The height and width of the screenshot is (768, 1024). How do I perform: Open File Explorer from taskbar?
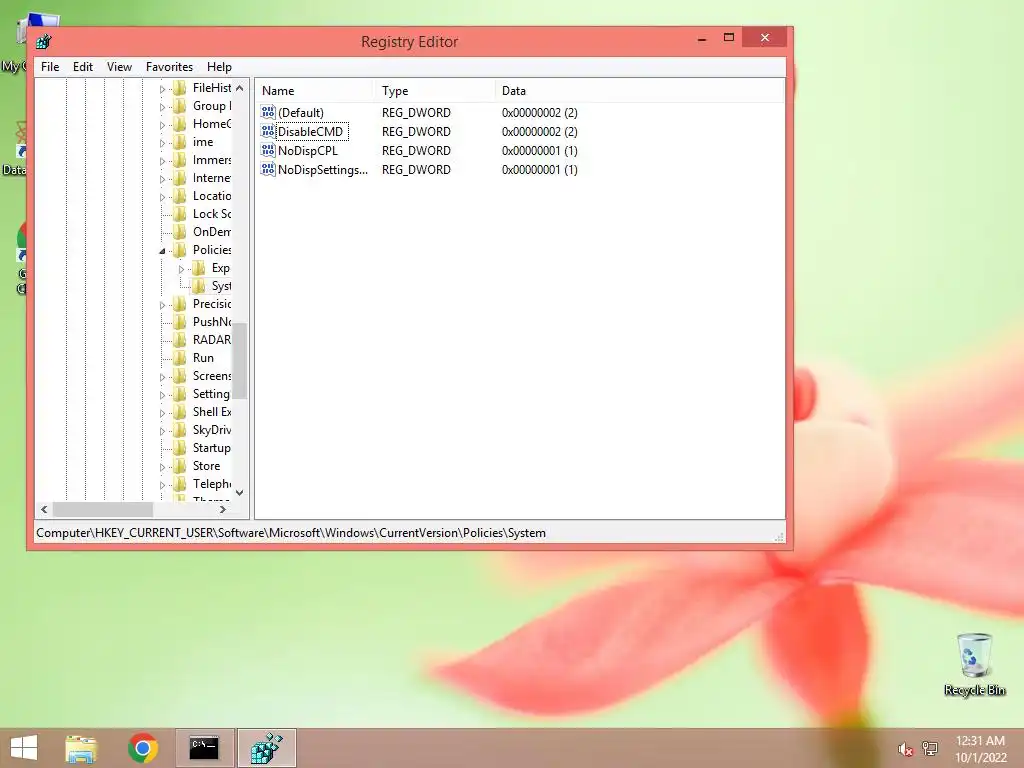pos(81,748)
